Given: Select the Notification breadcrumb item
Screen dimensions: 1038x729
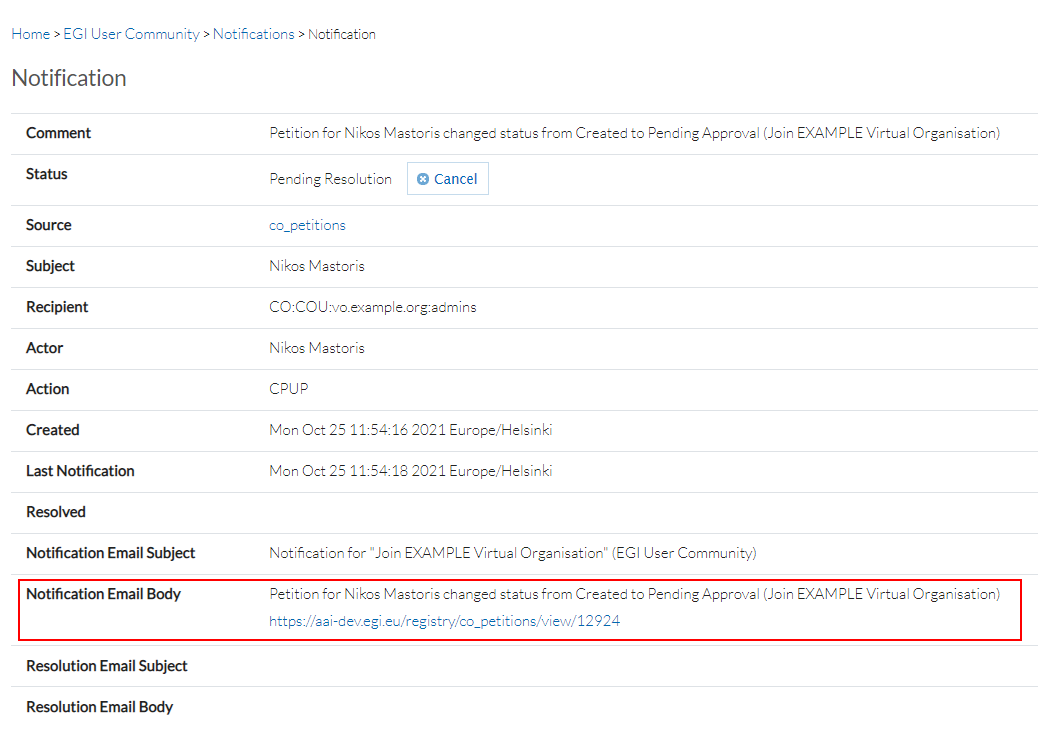Looking at the screenshot, I should (x=342, y=33).
